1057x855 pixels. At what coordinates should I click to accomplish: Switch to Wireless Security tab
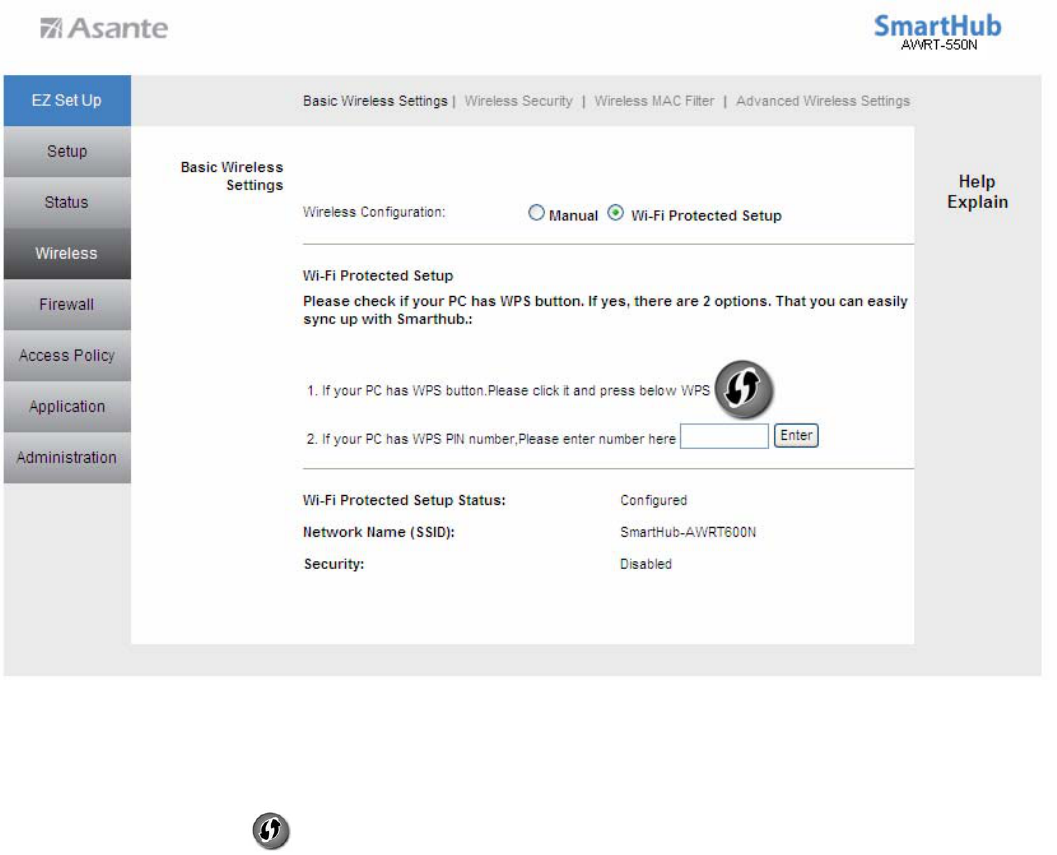coord(518,101)
